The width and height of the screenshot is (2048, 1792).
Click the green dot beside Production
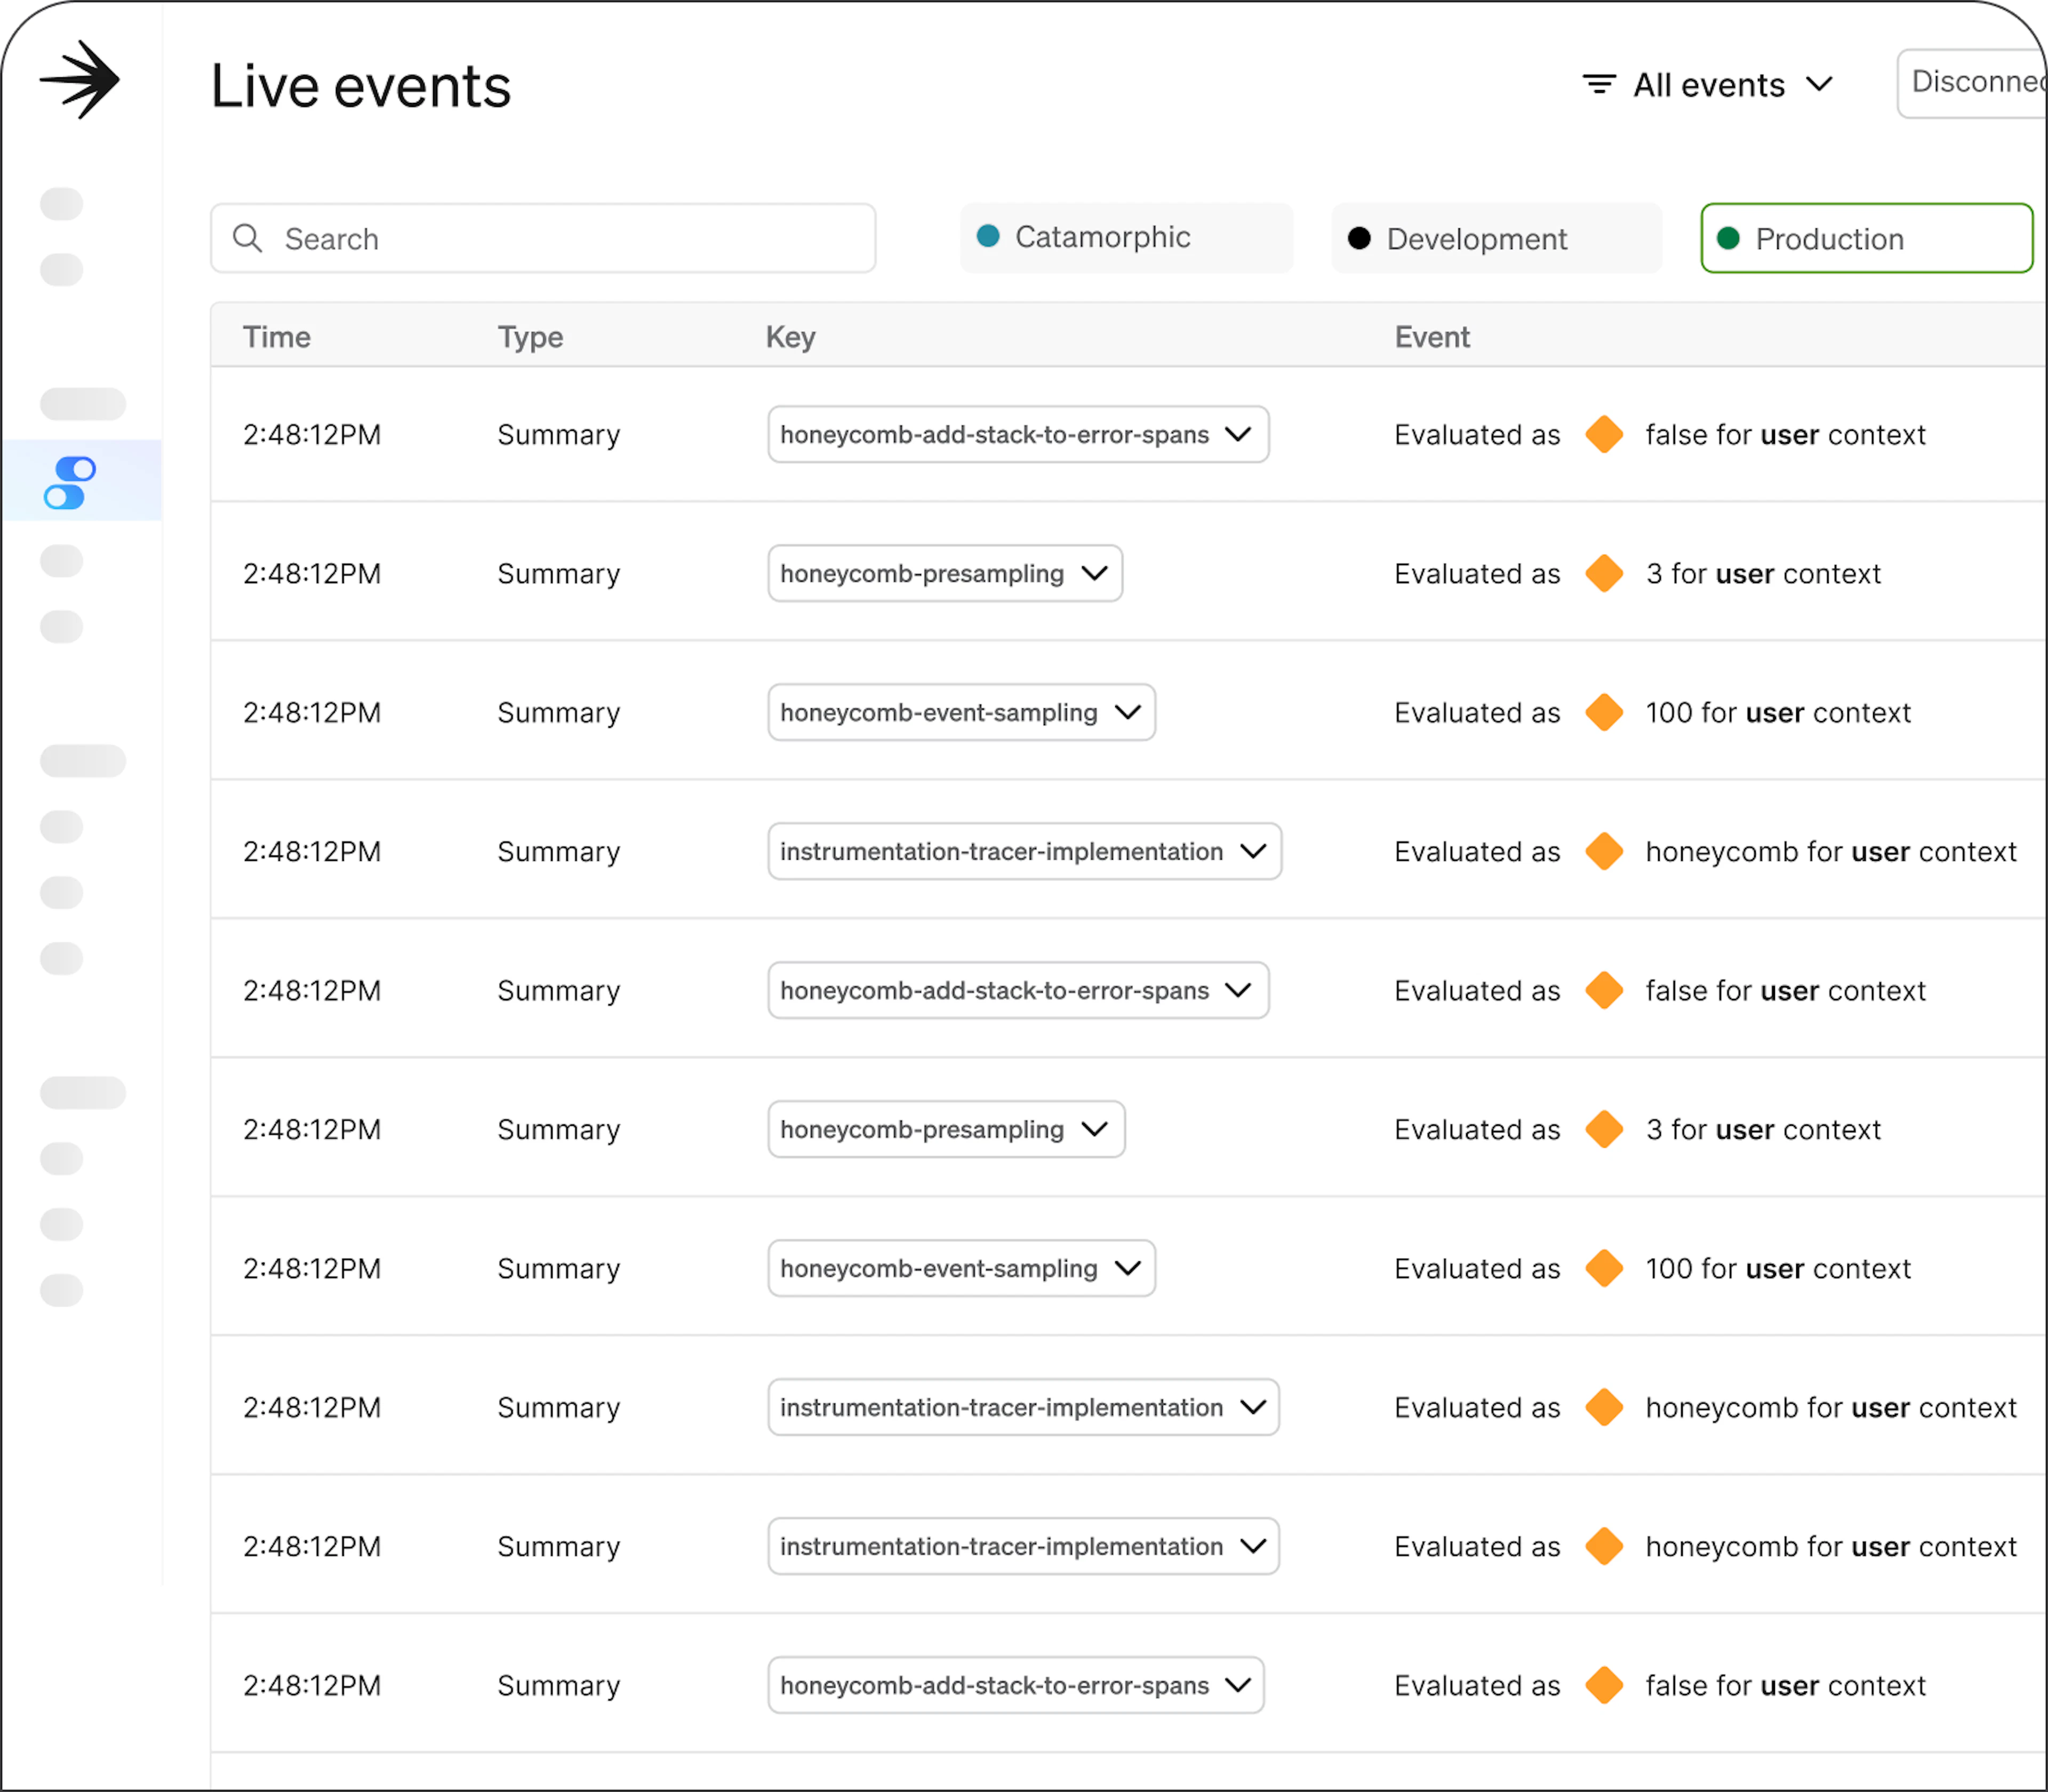point(1728,238)
